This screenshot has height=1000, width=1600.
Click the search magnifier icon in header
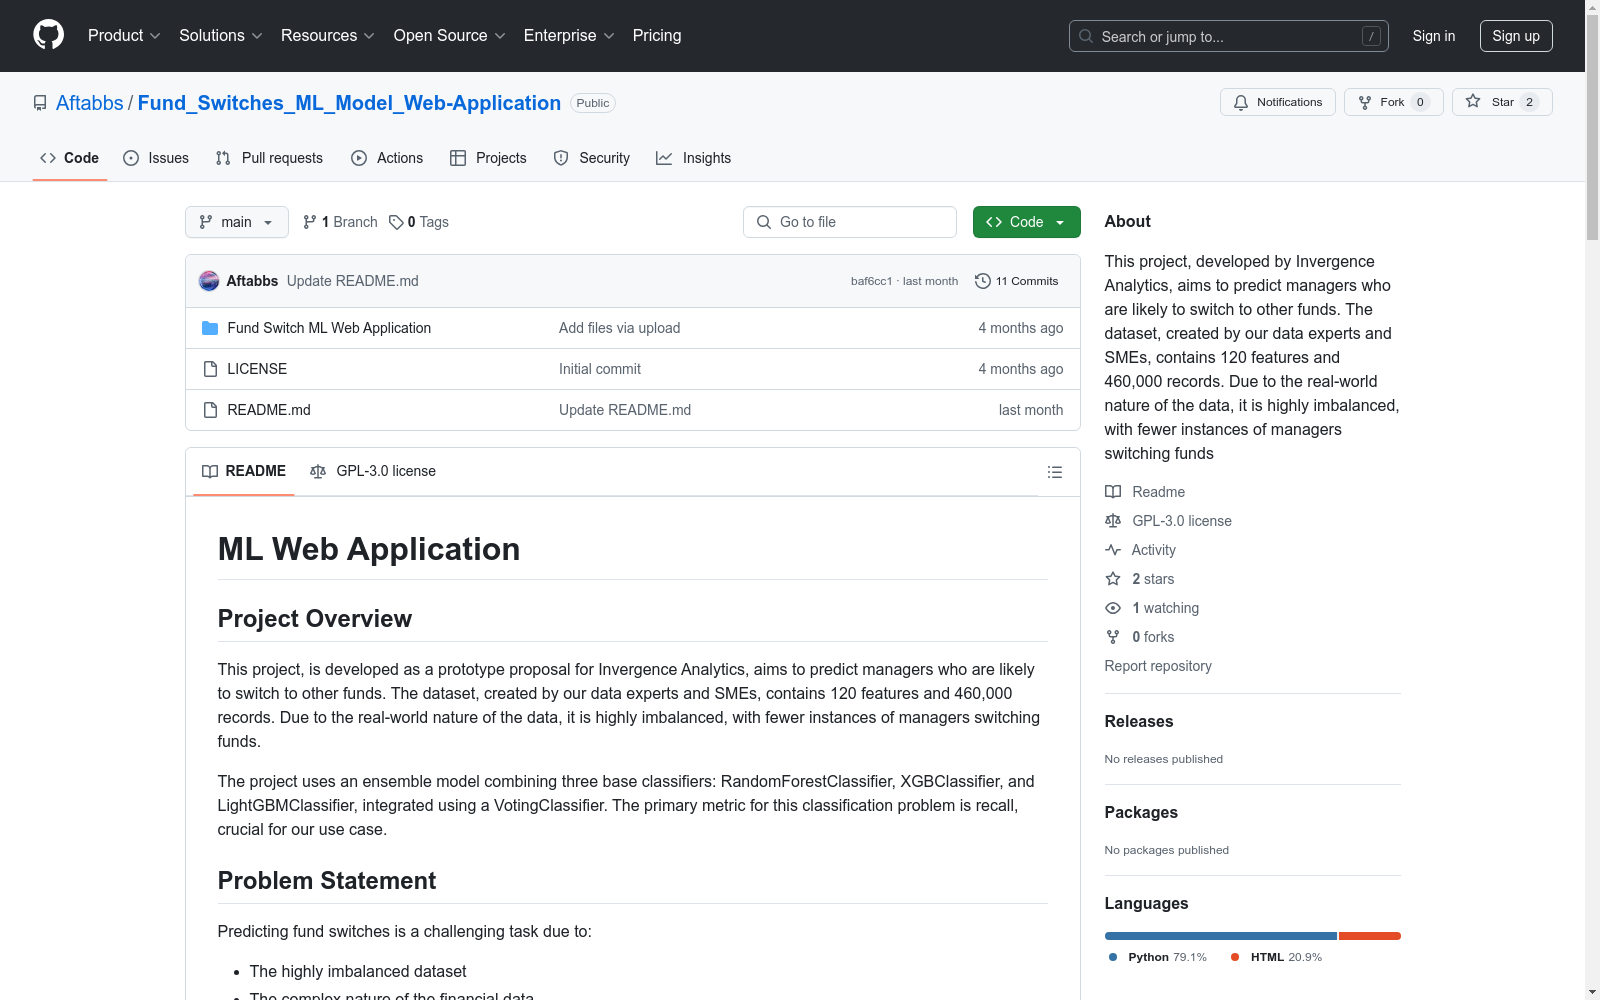click(1086, 36)
